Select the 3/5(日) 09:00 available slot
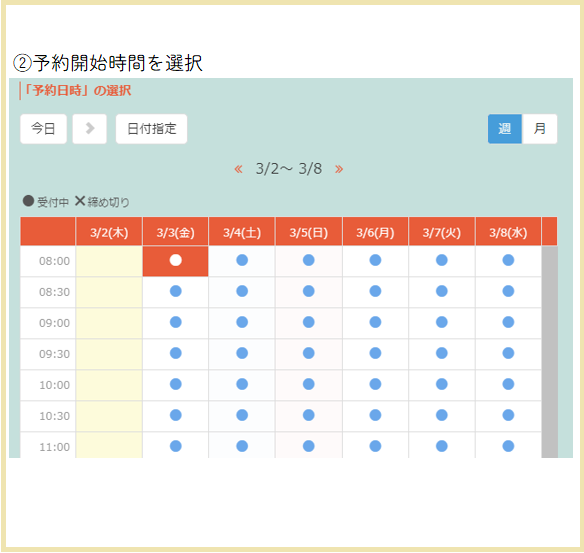Viewport: 584px width, 553px height. [x=308, y=322]
